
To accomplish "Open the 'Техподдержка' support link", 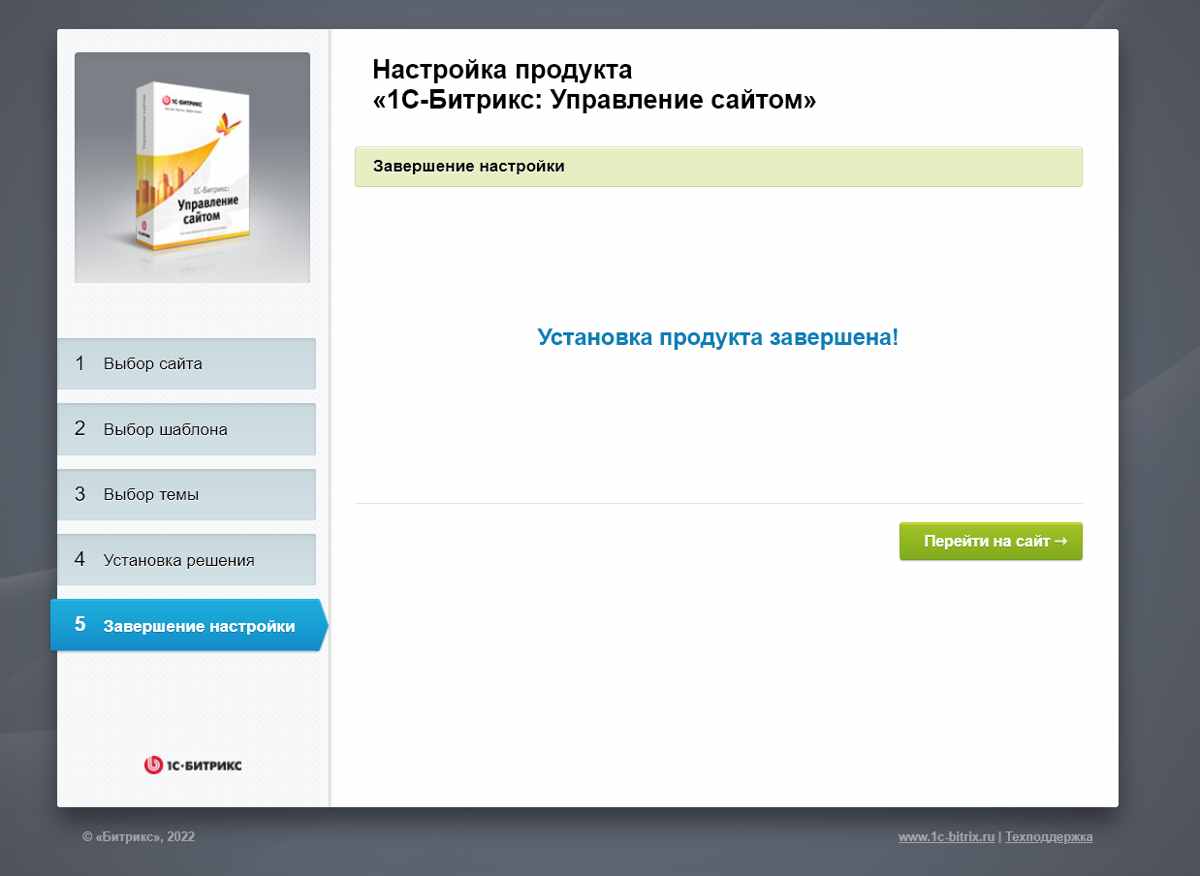I will click(1049, 837).
